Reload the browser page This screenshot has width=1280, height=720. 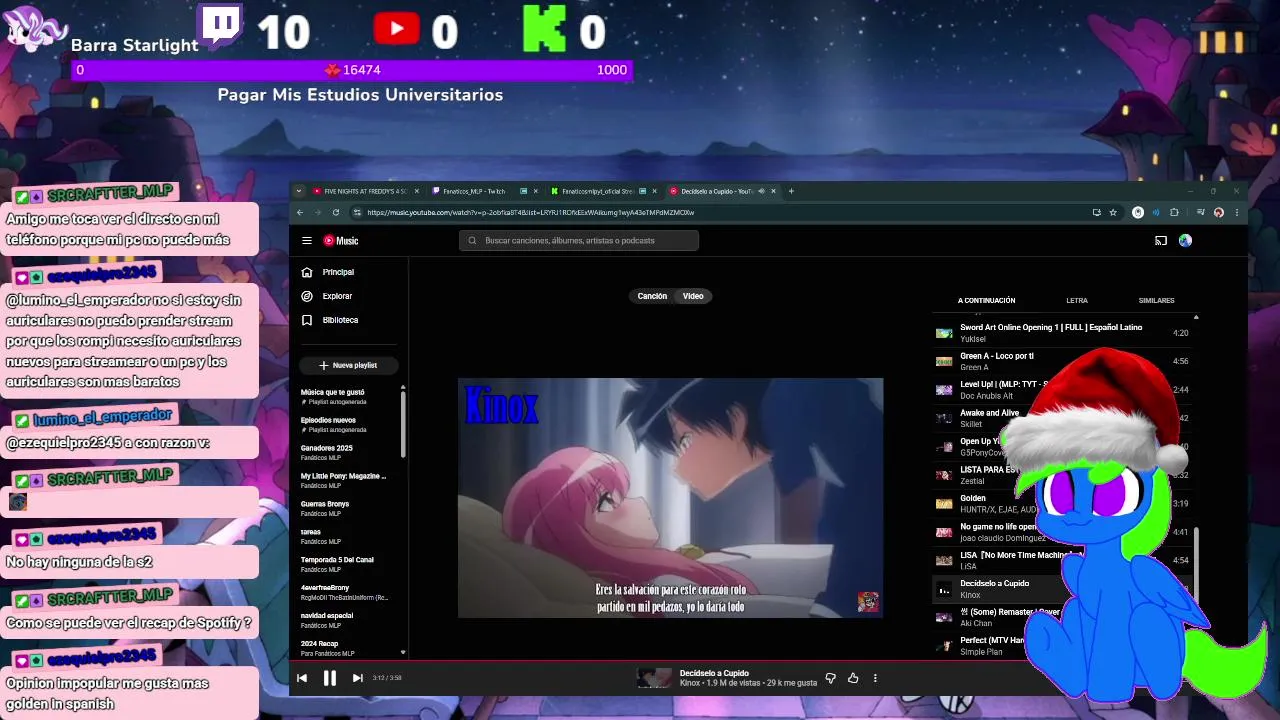click(x=335, y=212)
